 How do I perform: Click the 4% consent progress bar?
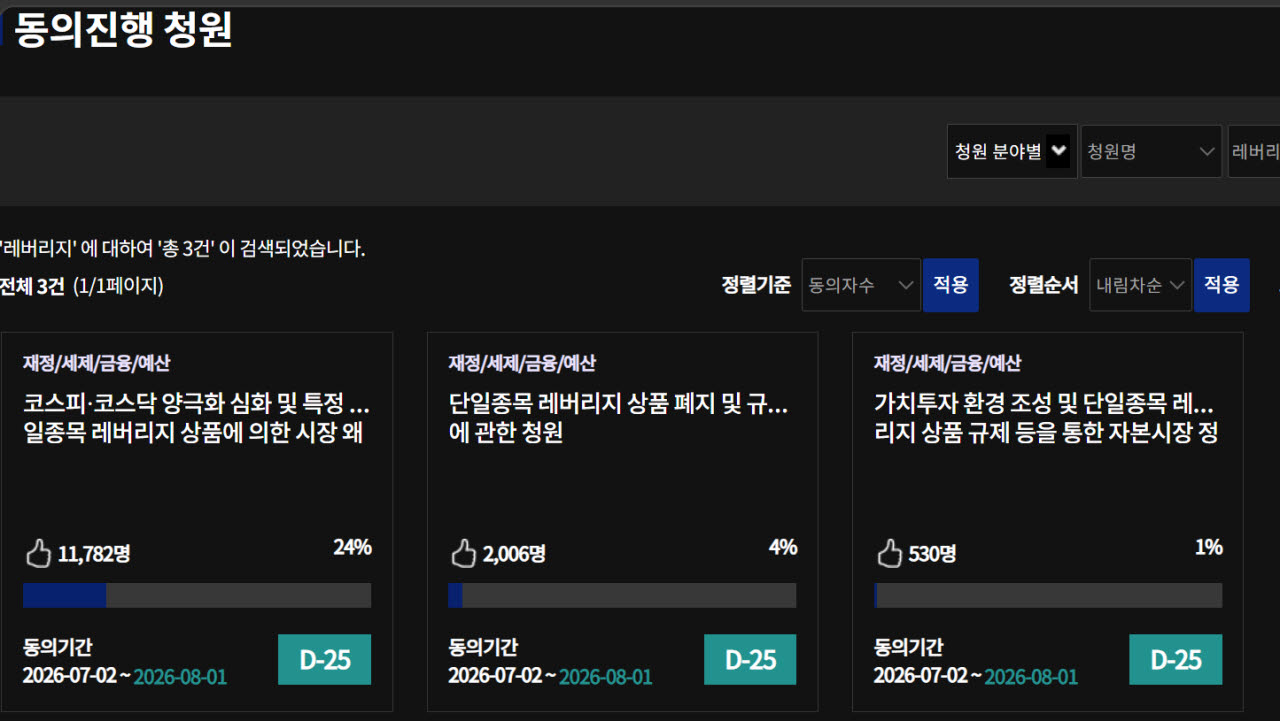point(622,595)
